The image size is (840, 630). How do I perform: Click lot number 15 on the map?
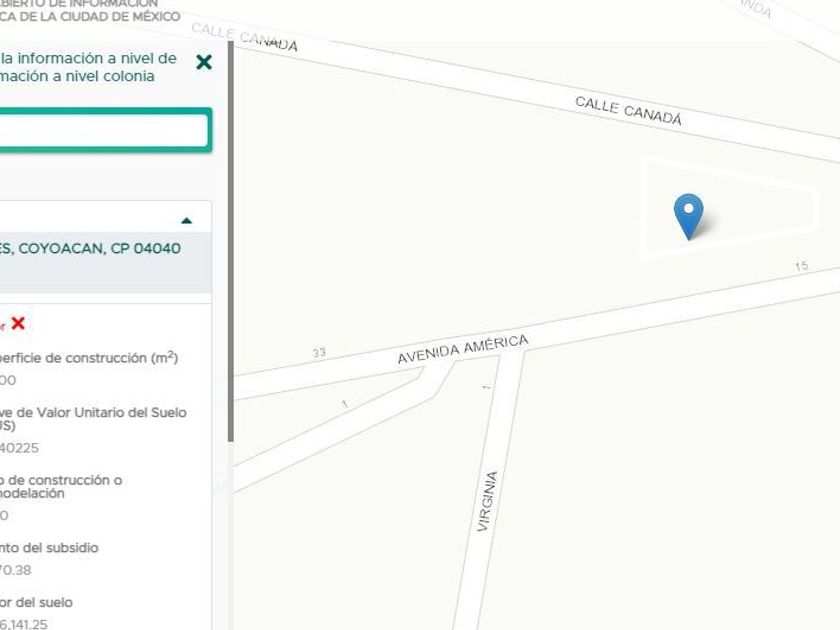[x=801, y=266]
